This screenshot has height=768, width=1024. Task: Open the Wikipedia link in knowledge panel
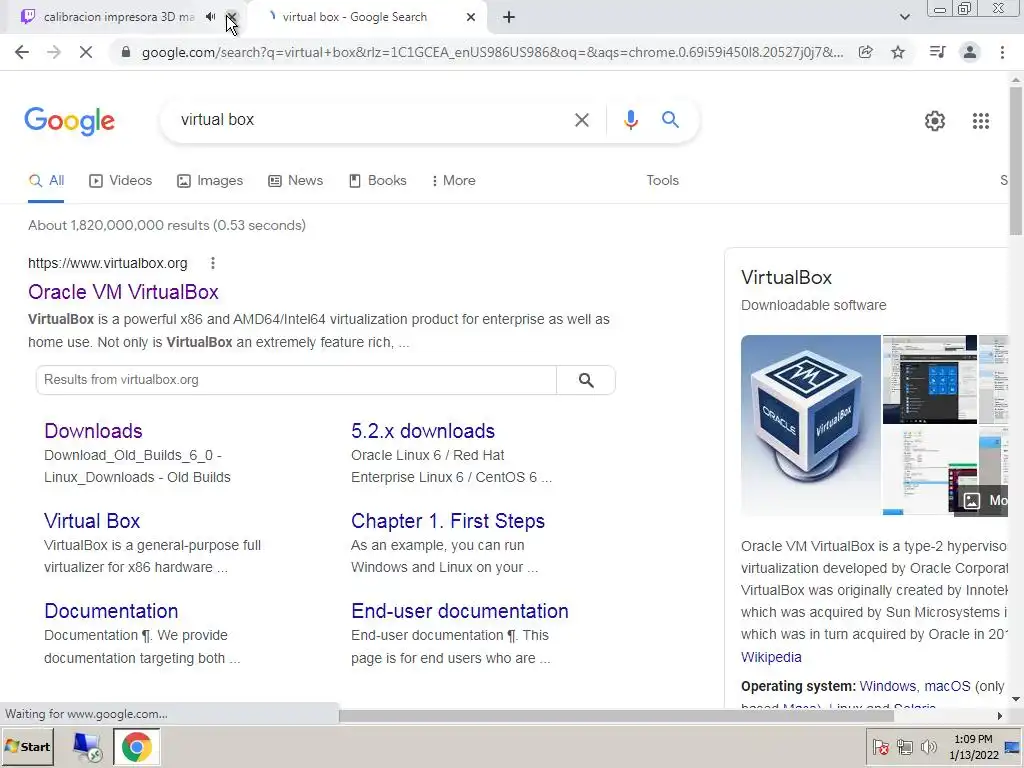click(x=771, y=657)
